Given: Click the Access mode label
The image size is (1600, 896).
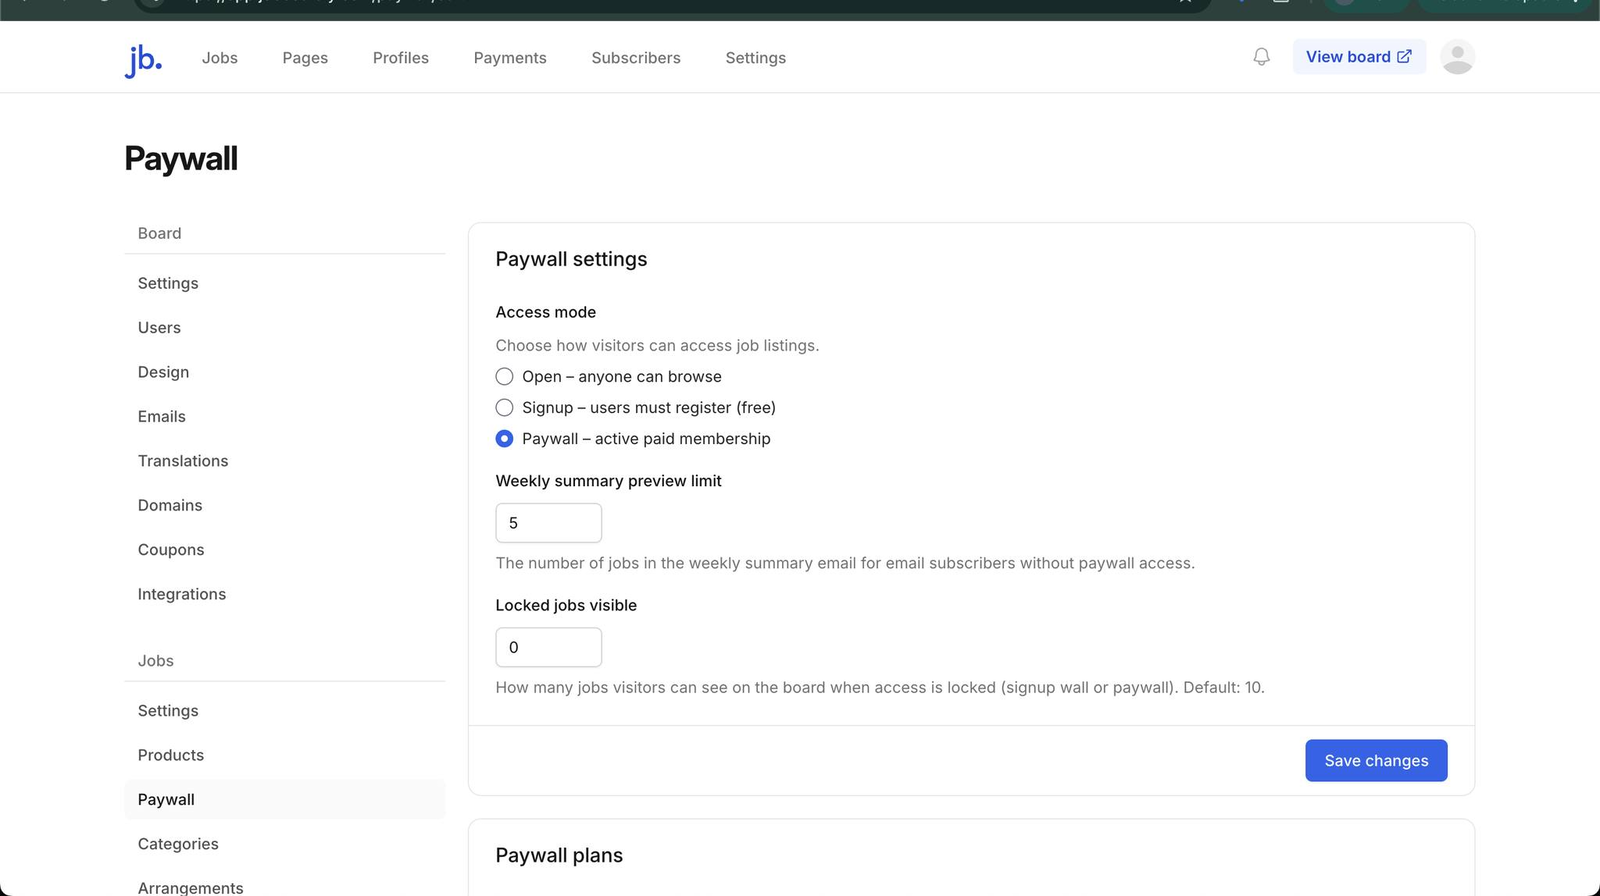Looking at the screenshot, I should click(546, 312).
